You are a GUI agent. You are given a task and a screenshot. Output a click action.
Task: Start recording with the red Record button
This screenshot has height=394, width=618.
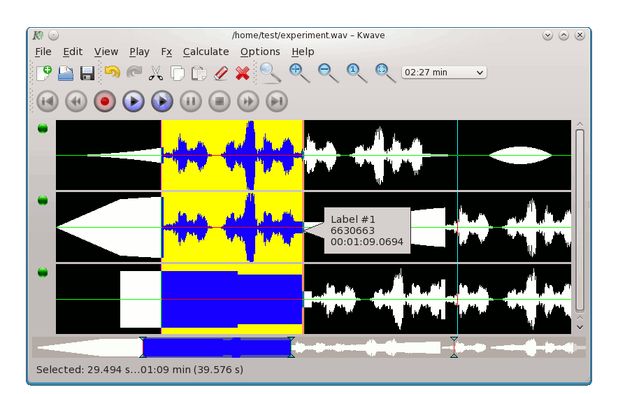pos(105,101)
